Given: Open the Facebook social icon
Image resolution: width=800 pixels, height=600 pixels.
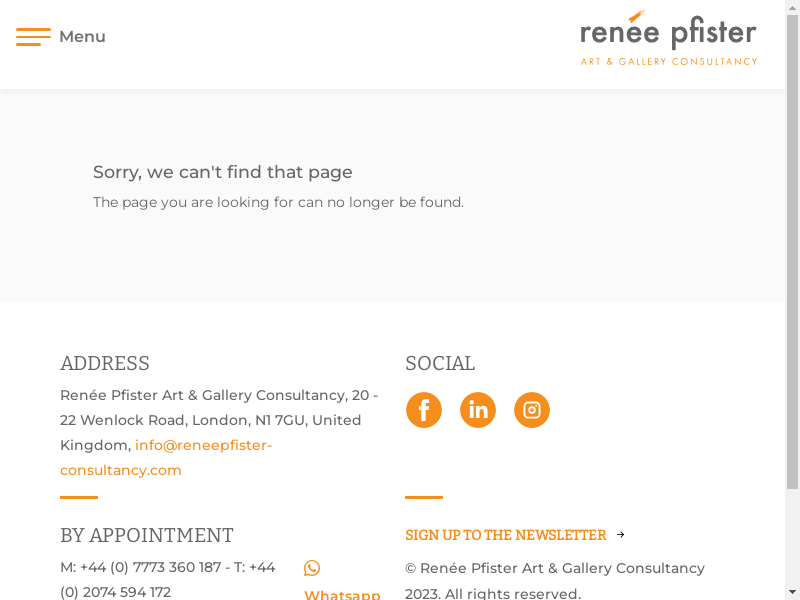Looking at the screenshot, I should 424,410.
